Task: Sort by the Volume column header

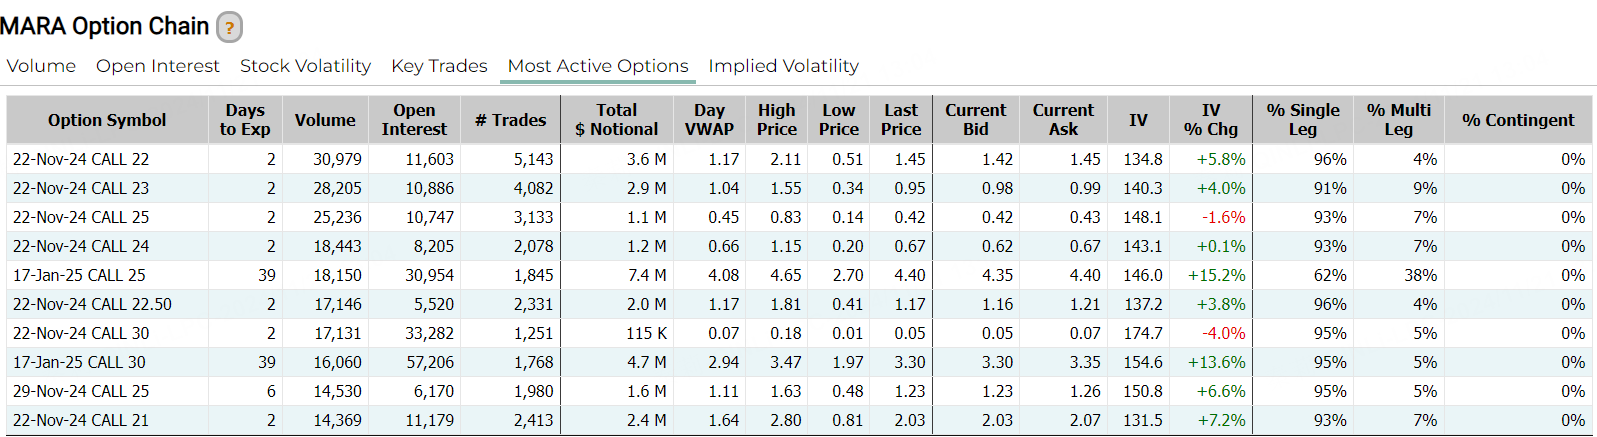Action: click(325, 120)
